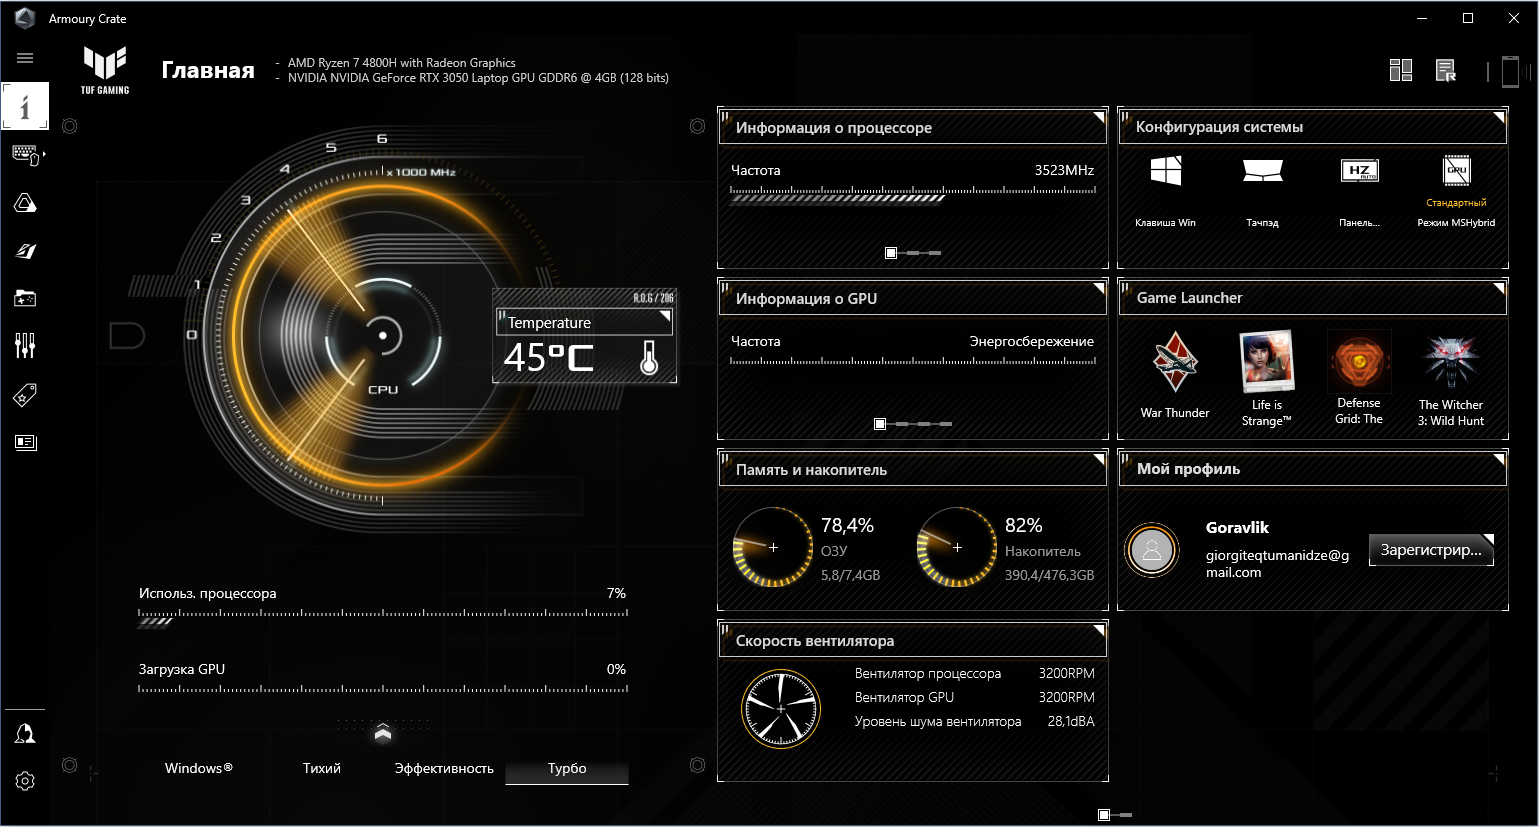Screen dimensions: 1539x827
Task: Expand the Память и накопитель panel corner
Action: tap(1098, 460)
